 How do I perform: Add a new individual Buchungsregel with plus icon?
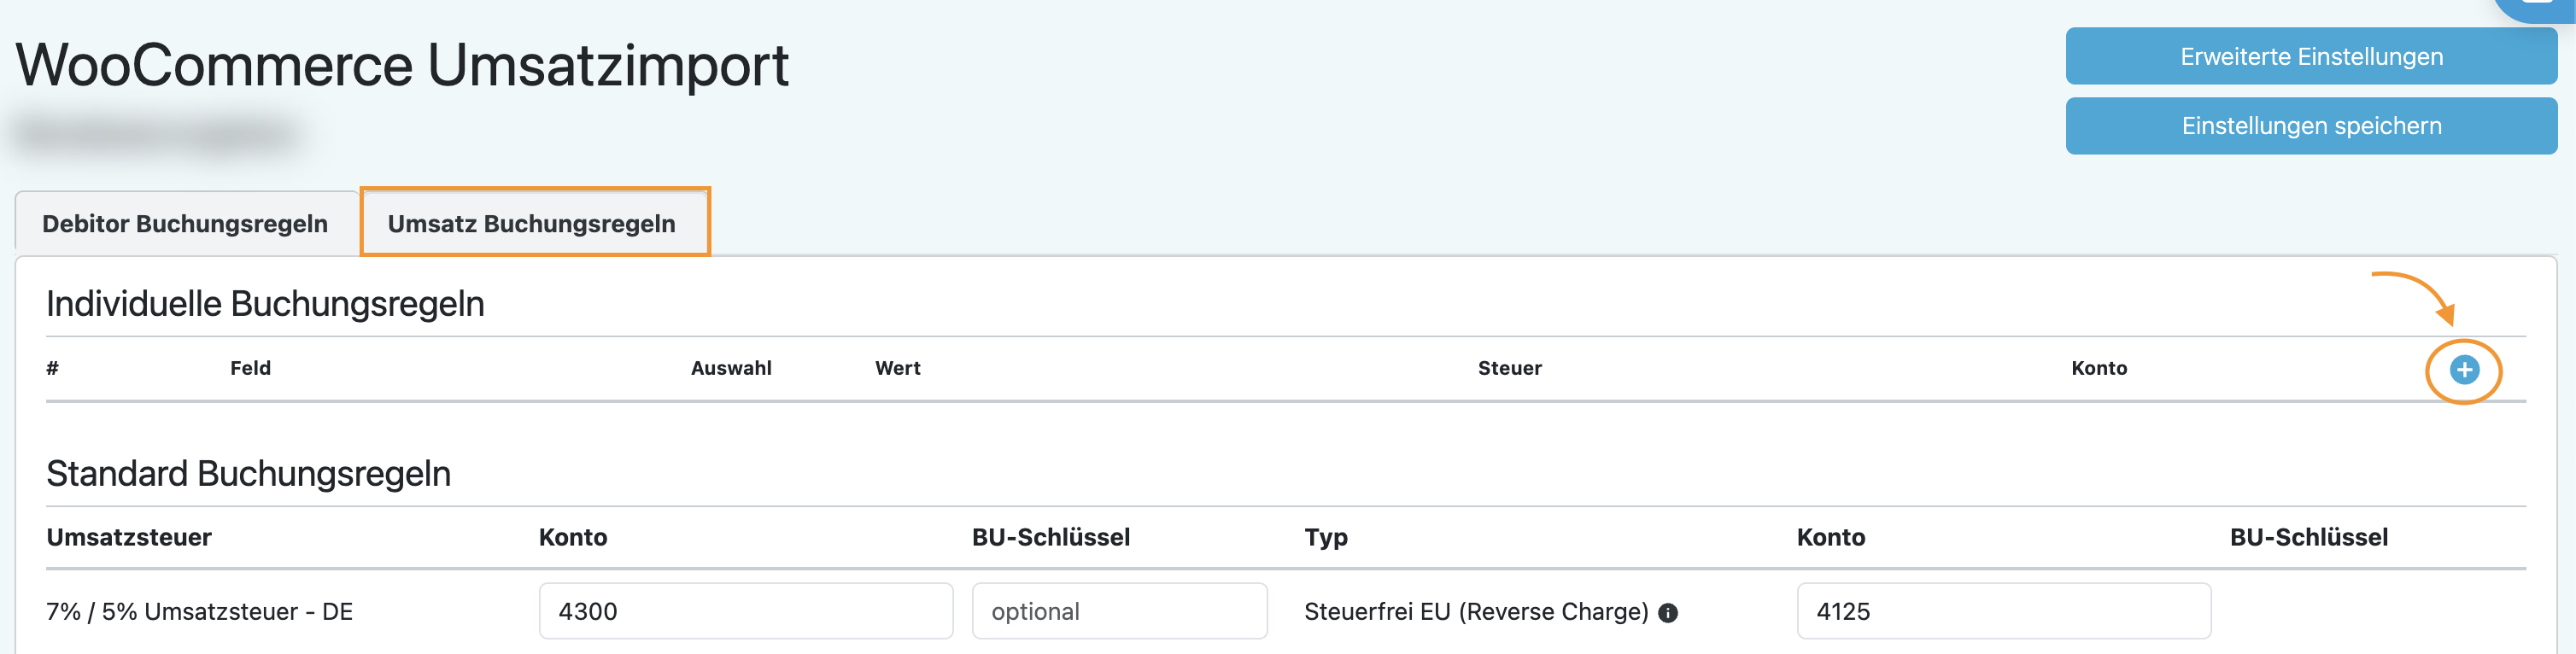click(2463, 370)
